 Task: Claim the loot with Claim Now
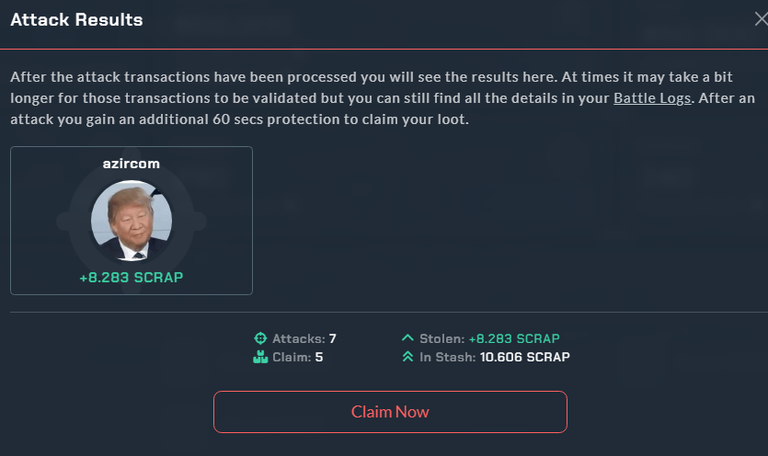(390, 412)
